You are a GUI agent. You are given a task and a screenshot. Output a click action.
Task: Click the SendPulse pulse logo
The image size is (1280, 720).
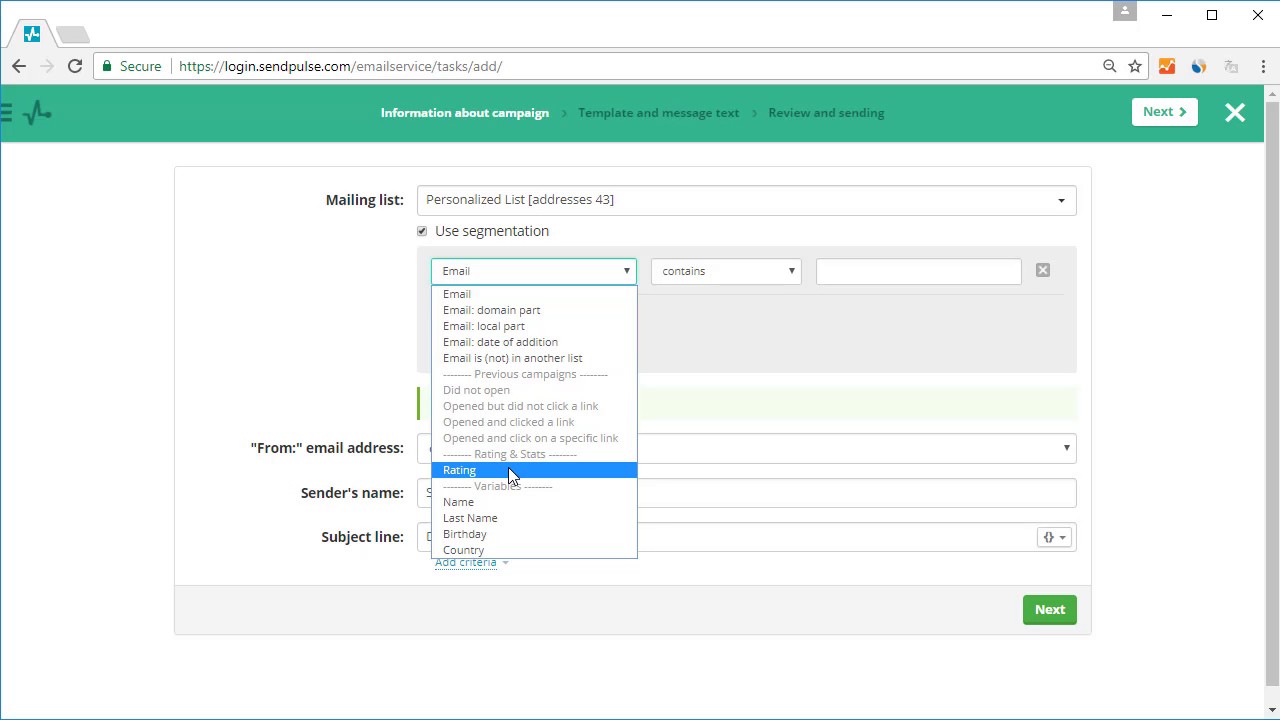point(37,113)
